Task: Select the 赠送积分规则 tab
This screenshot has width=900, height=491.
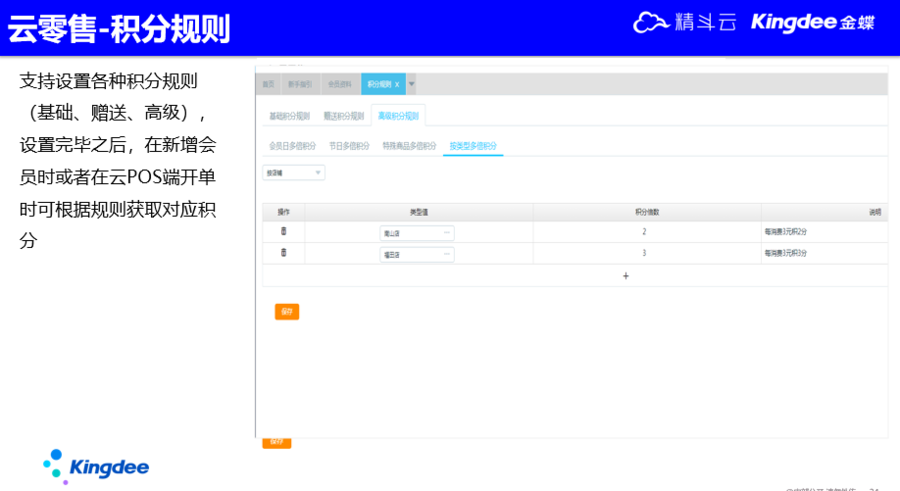Action: [343, 116]
